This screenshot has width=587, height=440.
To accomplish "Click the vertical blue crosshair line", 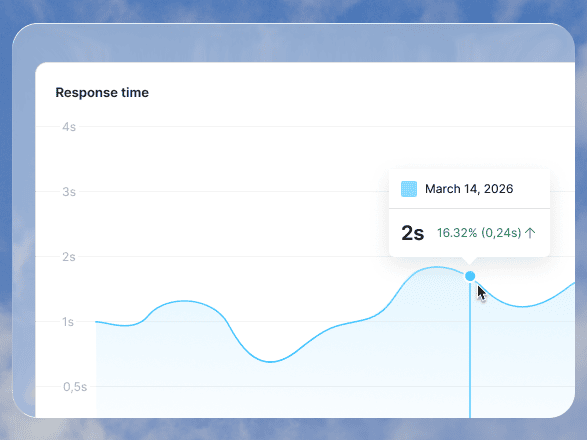I will click(470, 349).
